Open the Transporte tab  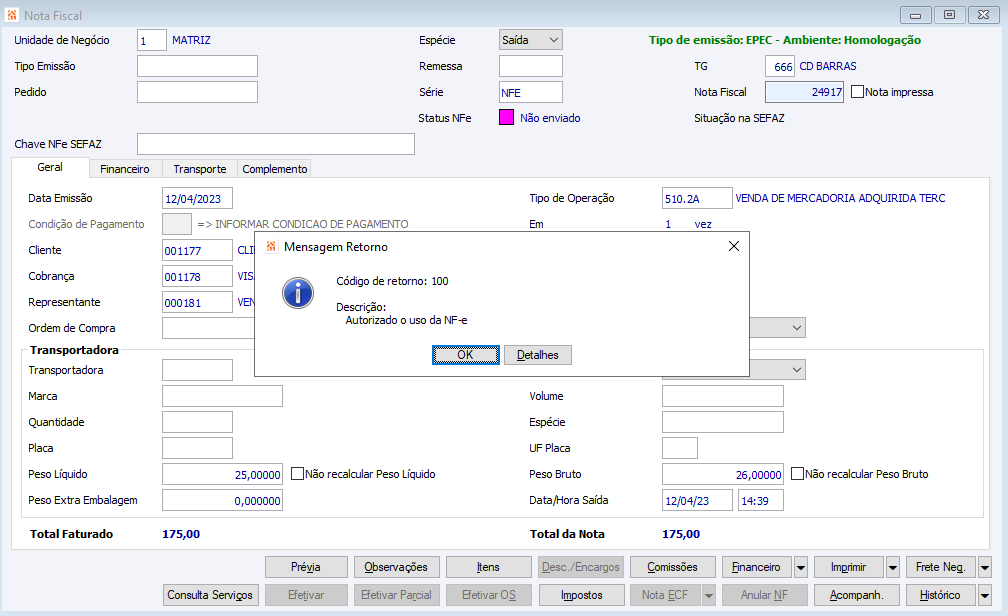click(199, 169)
